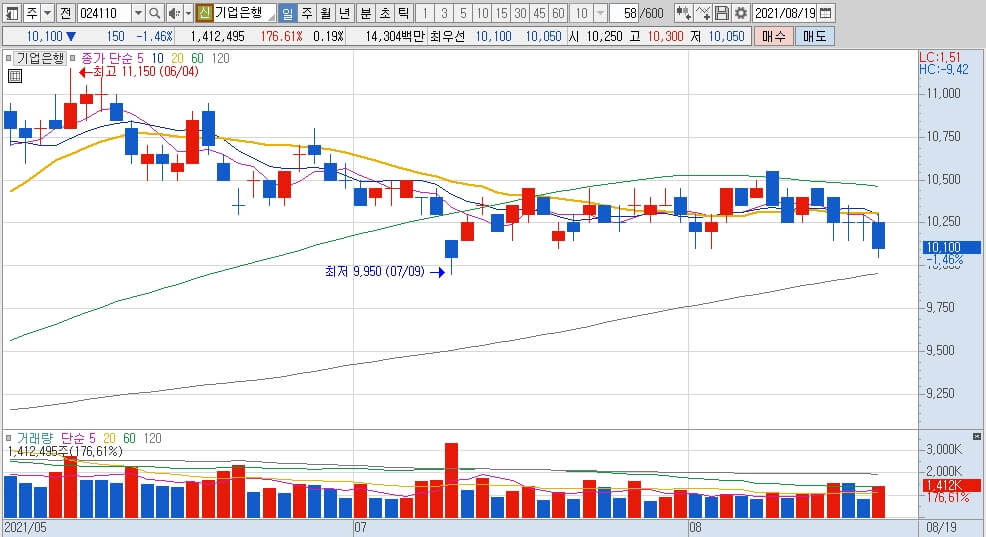
Task: Click the add line indicator icon
Action: pyautogui.click(x=704, y=13)
